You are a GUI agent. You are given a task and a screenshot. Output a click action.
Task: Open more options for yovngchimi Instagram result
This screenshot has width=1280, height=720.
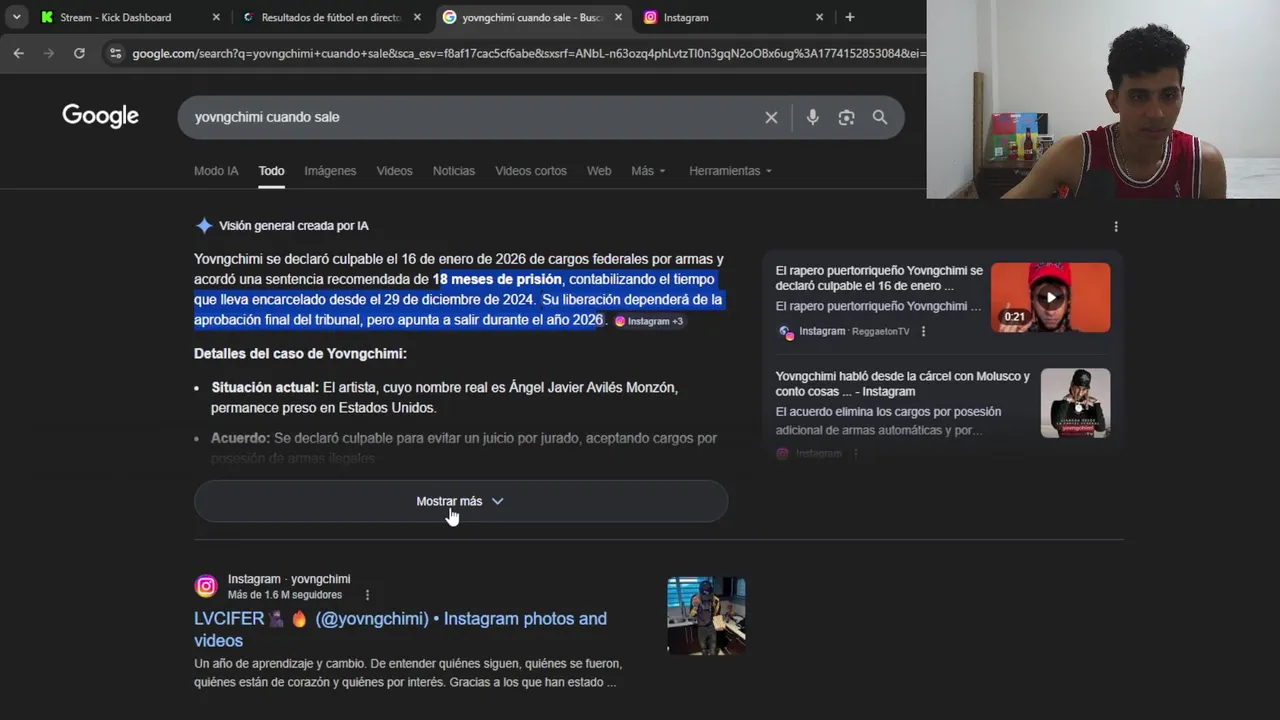[x=367, y=595]
